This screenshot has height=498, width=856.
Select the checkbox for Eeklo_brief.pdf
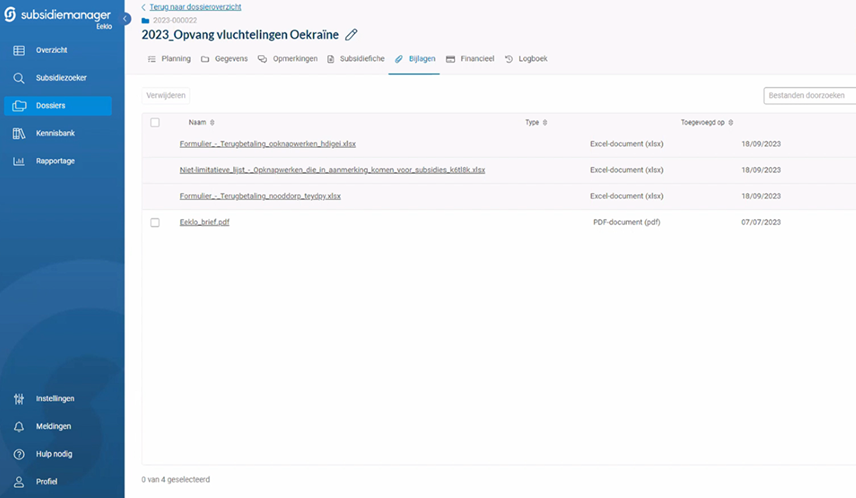coord(155,222)
